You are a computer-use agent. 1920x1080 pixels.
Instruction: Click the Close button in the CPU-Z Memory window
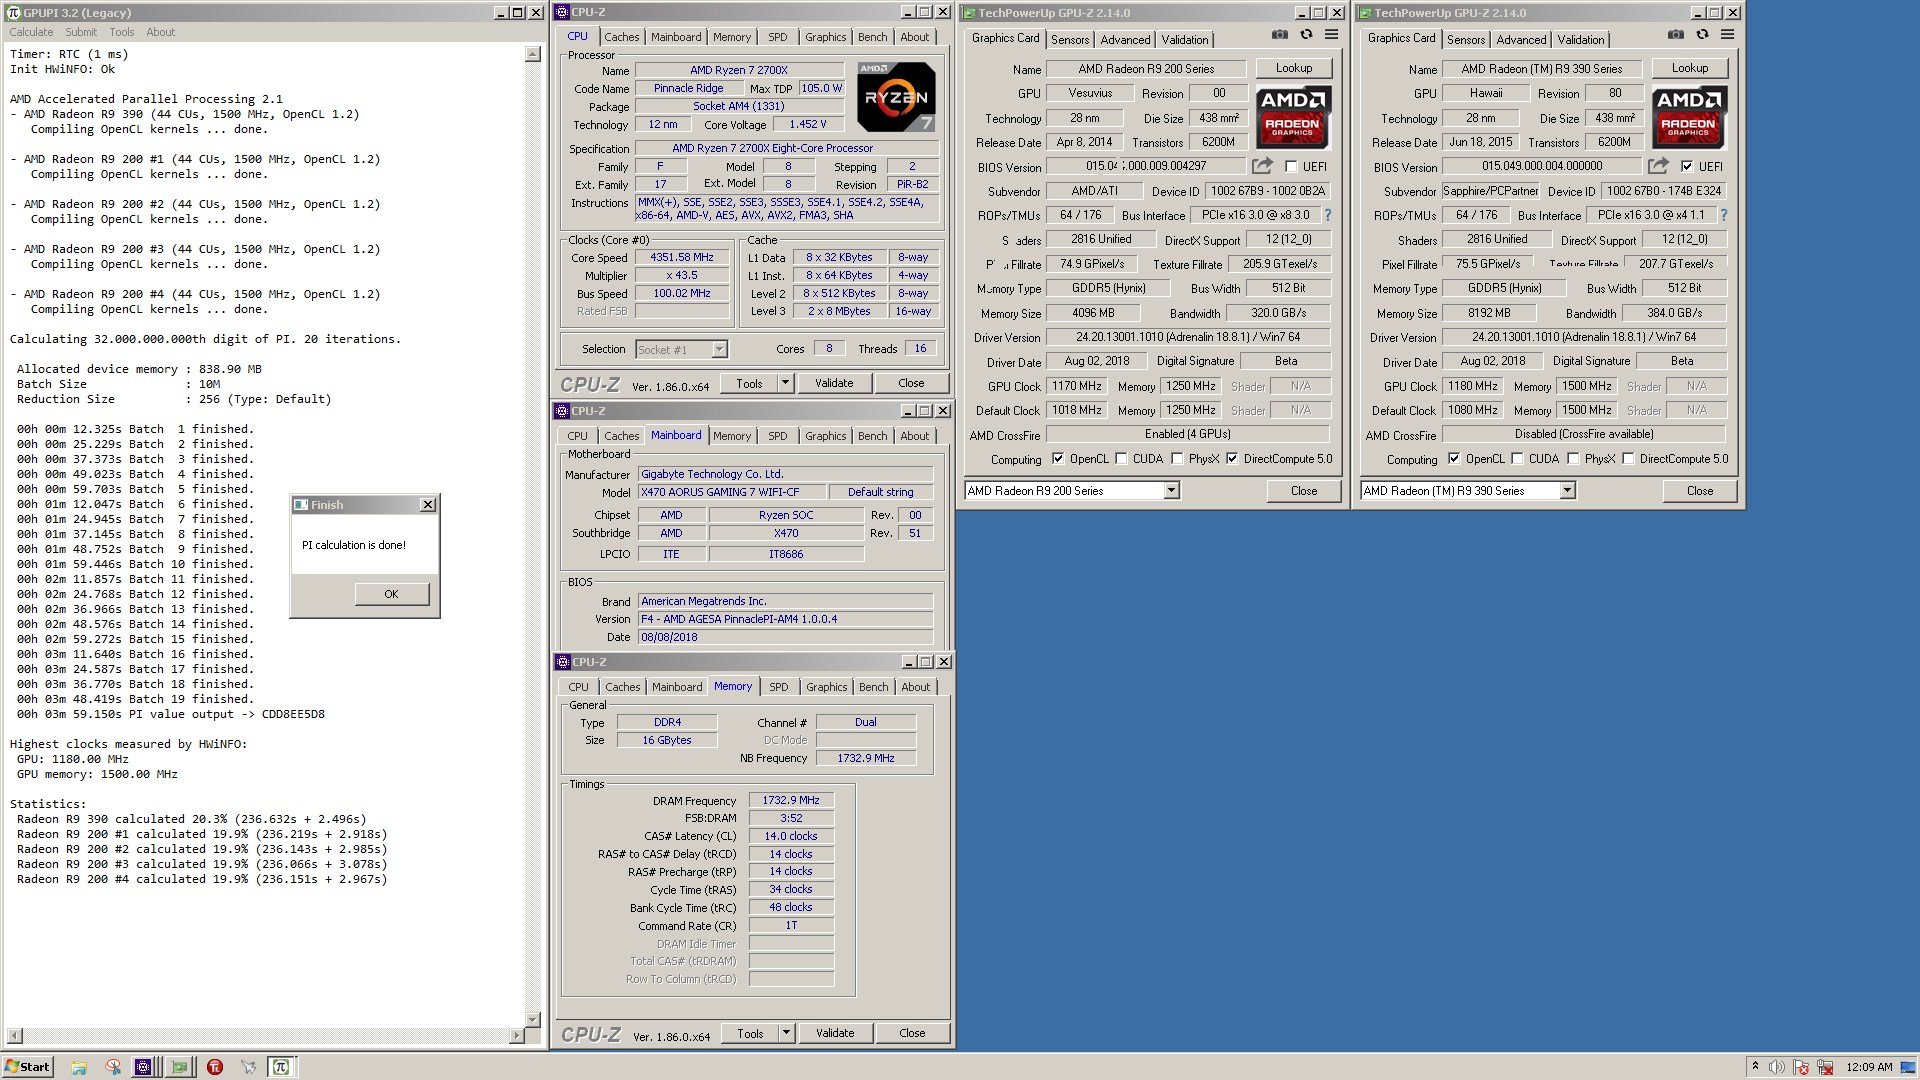coord(912,1033)
